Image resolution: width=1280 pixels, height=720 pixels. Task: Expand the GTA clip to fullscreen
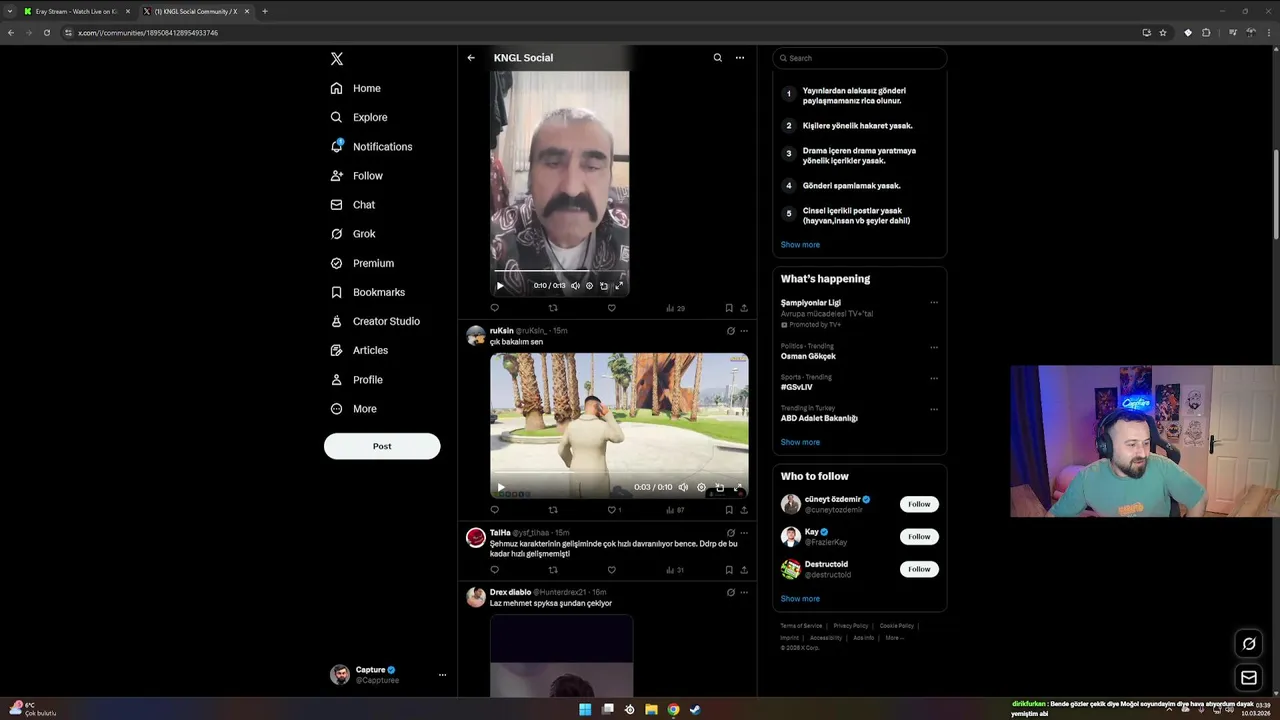click(738, 487)
